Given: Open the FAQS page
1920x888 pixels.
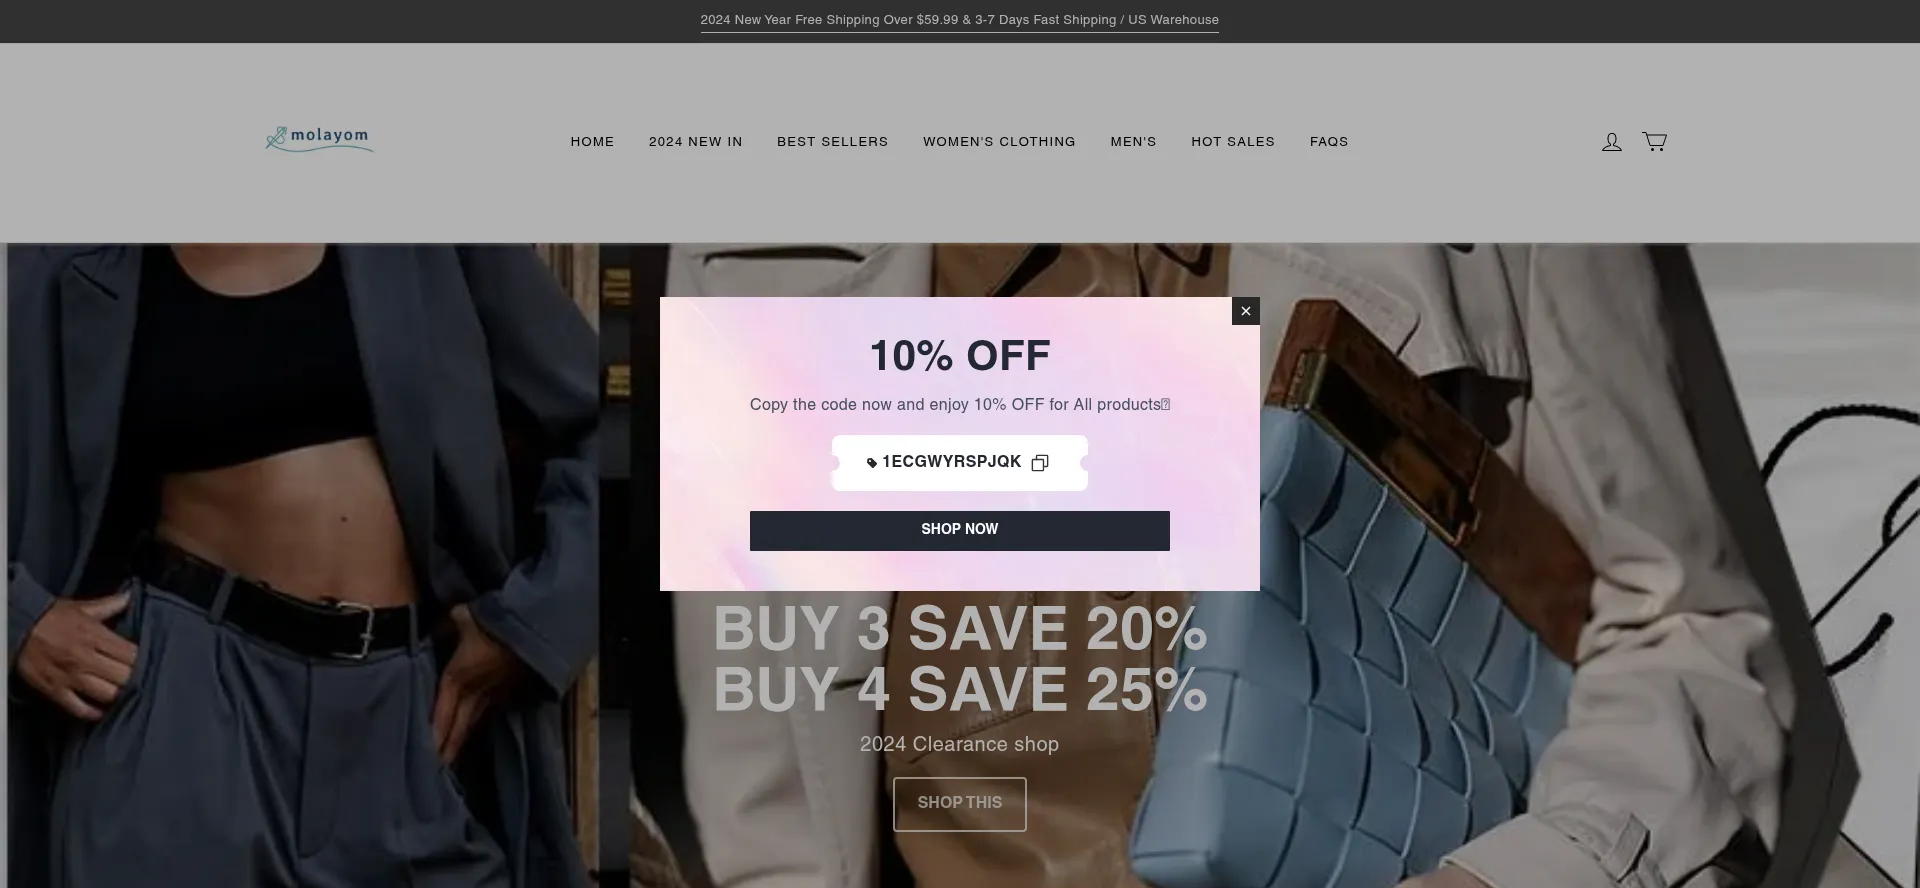Looking at the screenshot, I should [x=1329, y=142].
